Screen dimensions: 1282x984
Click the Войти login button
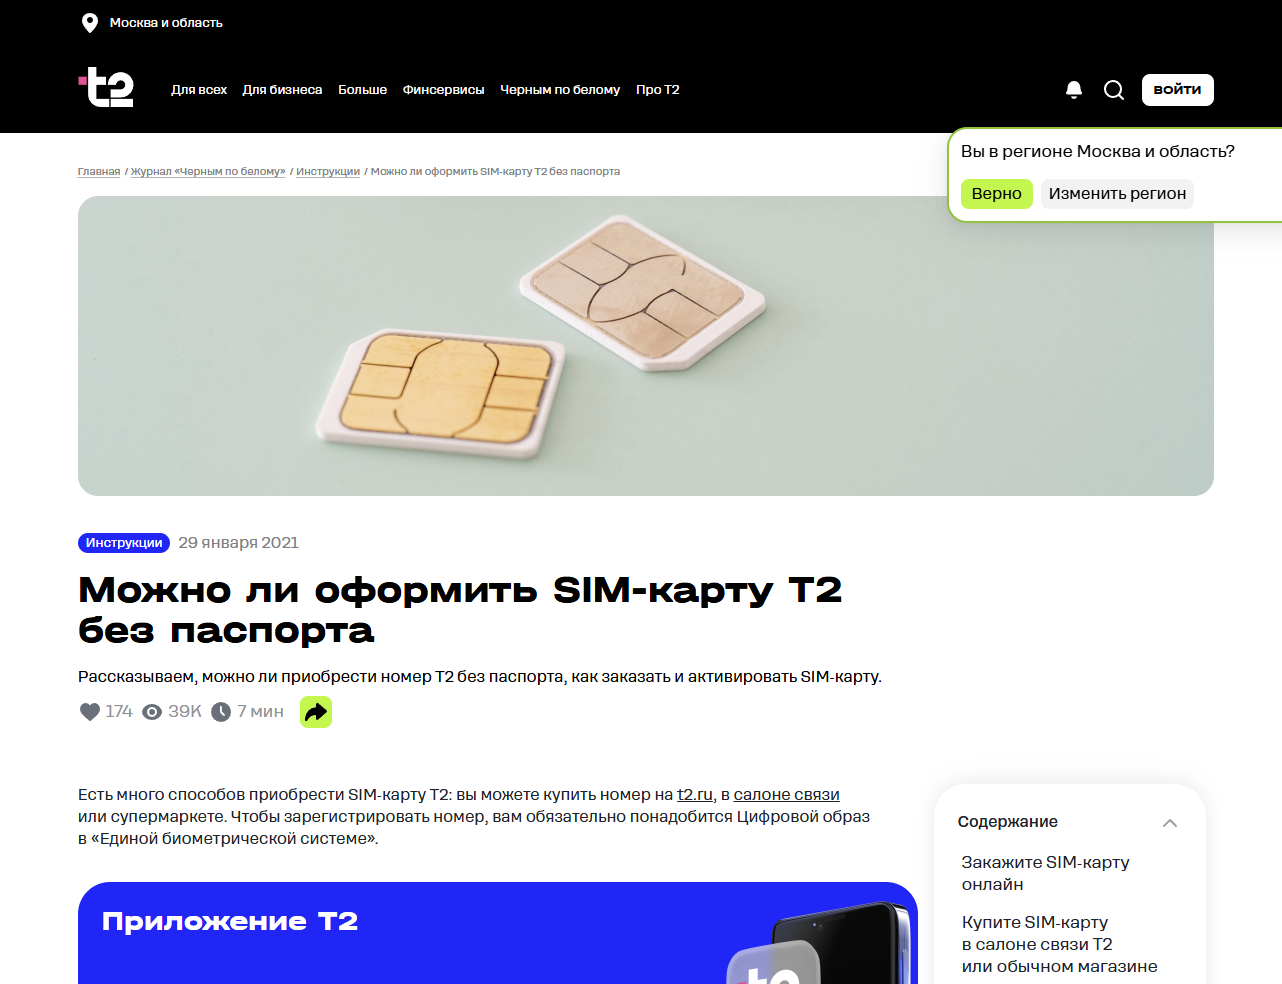[1178, 90]
